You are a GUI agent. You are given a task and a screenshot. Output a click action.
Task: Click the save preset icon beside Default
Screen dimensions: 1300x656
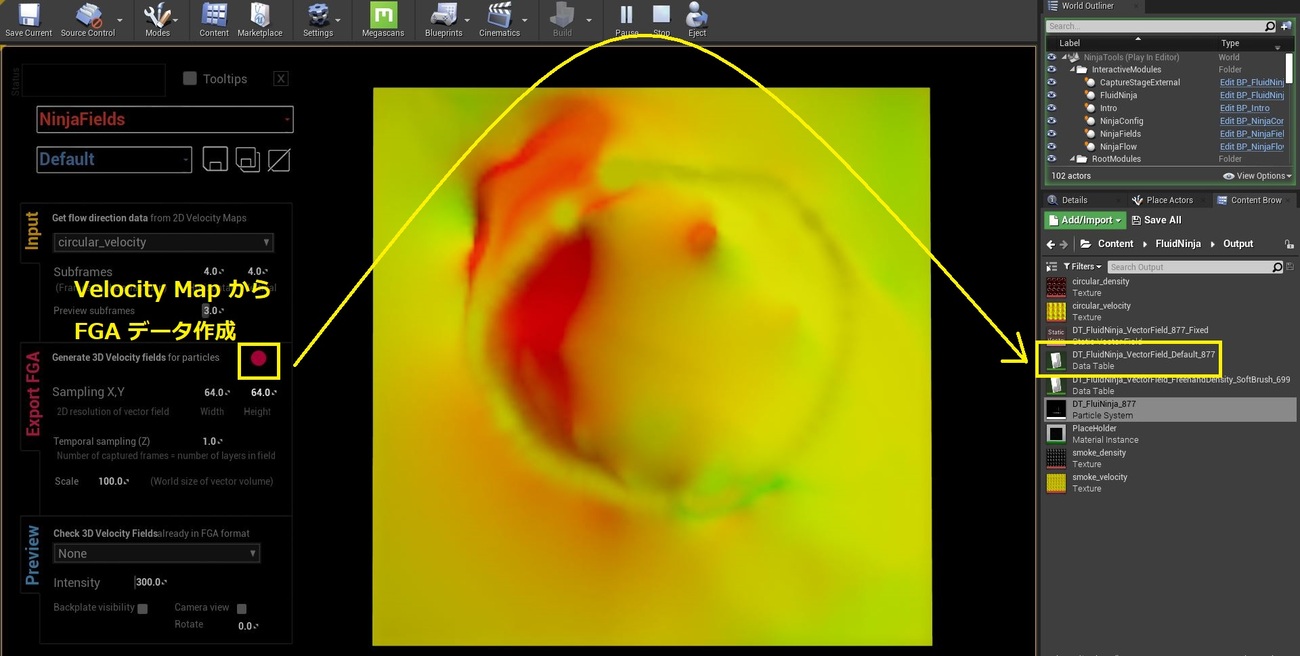point(216,159)
